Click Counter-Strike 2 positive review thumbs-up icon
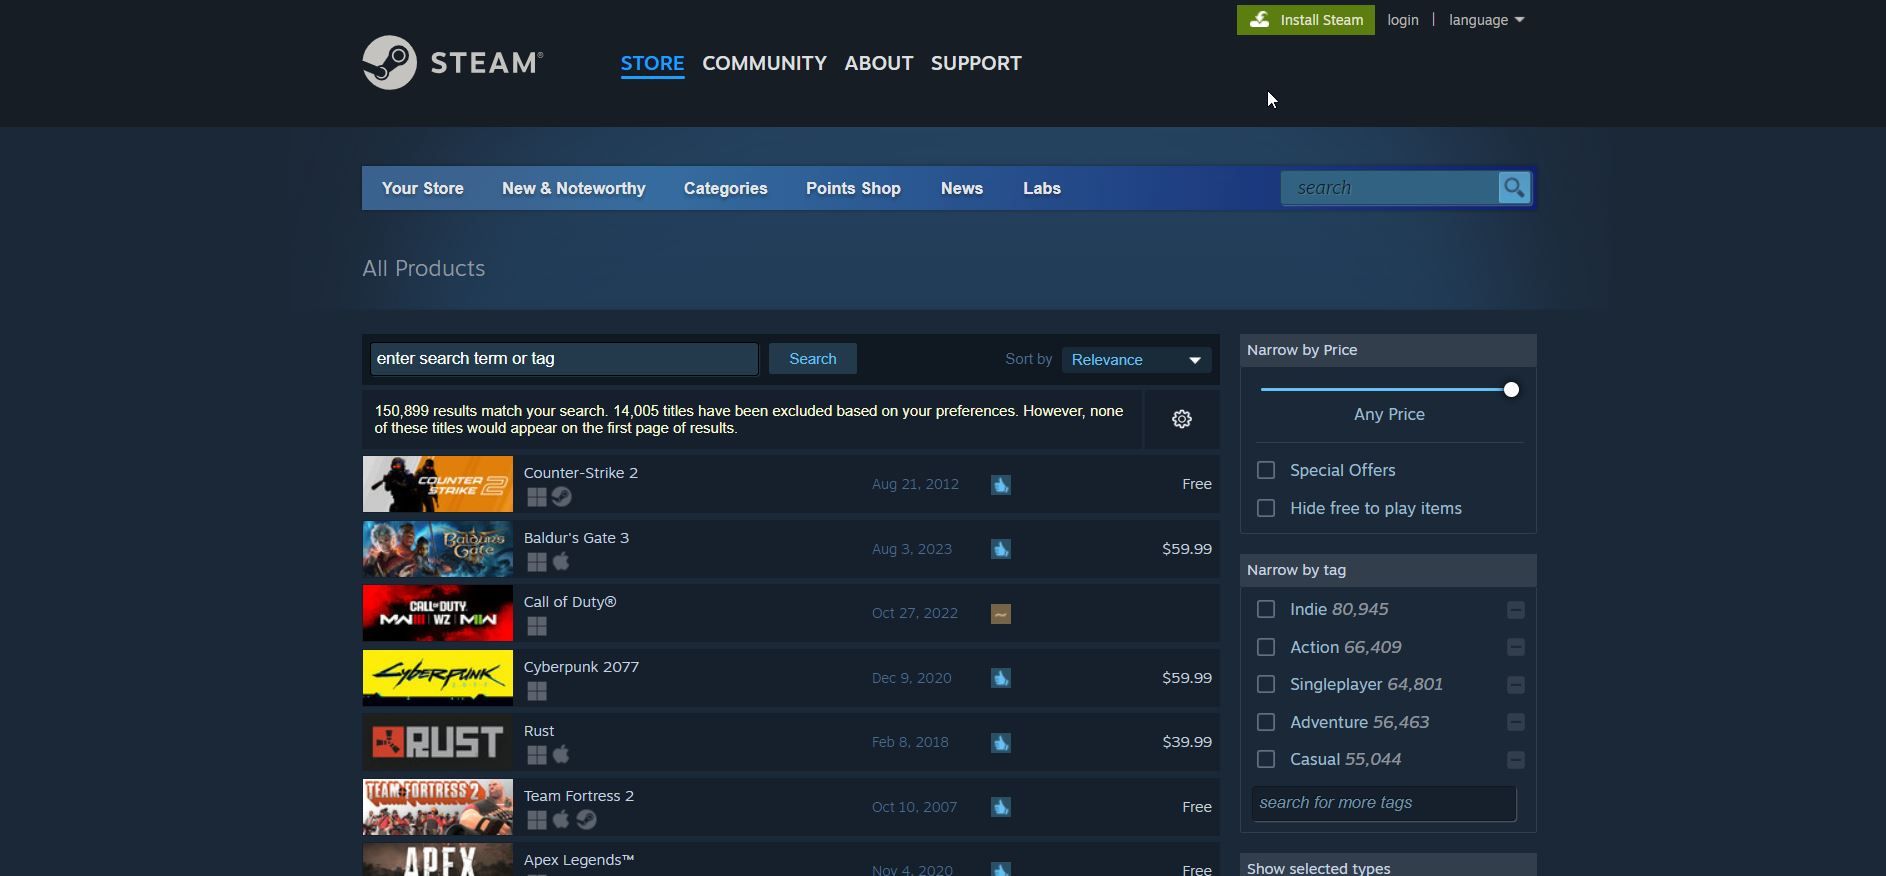This screenshot has height=876, width=1886. point(1000,485)
